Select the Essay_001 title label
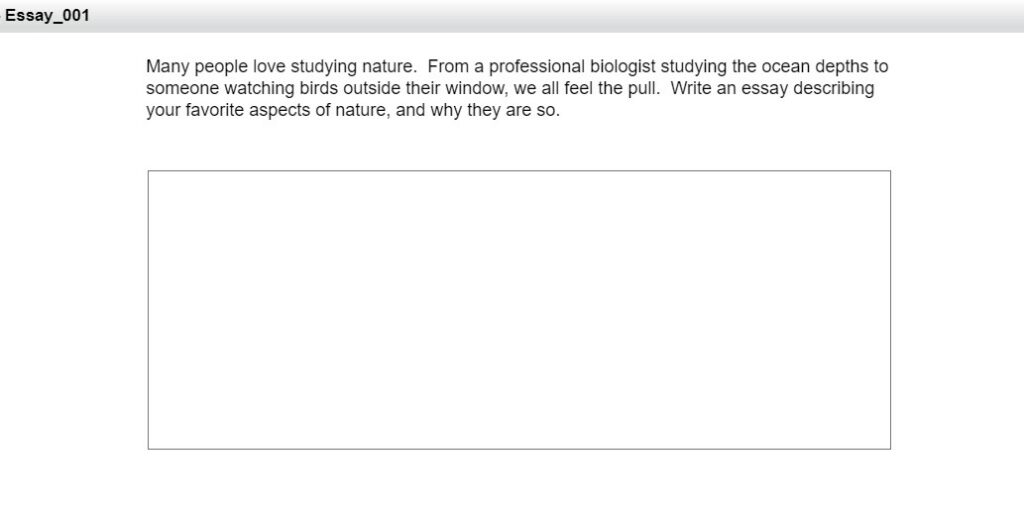The height and width of the screenshot is (517, 1024). pos(47,16)
